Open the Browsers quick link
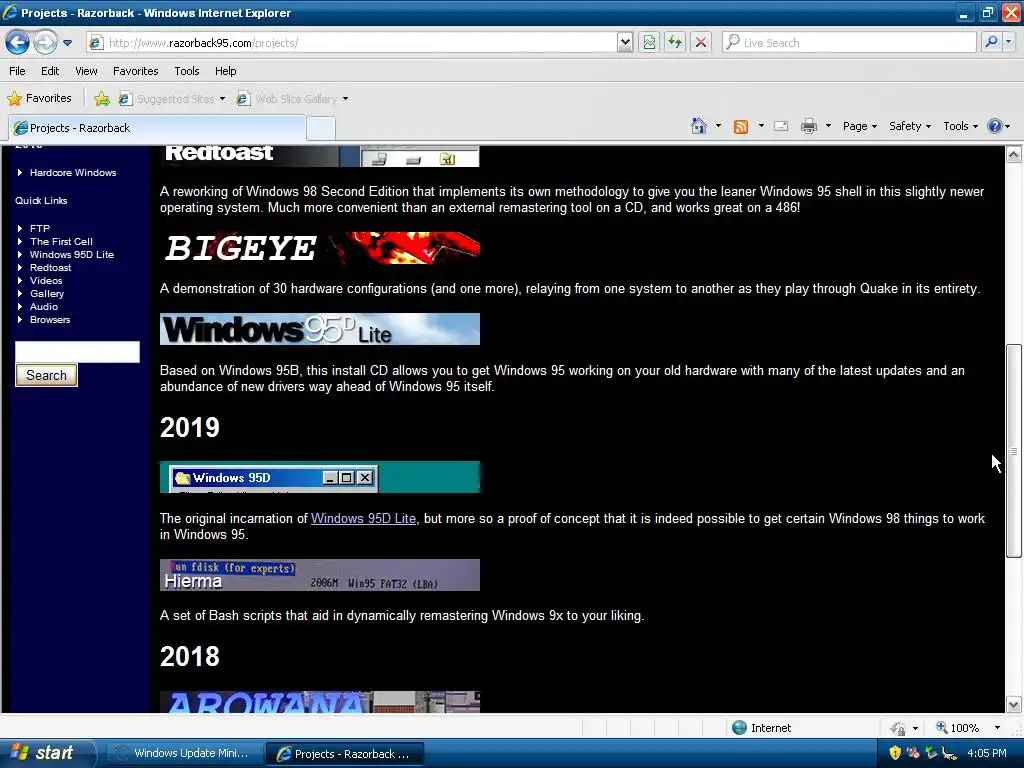1024x768 pixels. 50,320
